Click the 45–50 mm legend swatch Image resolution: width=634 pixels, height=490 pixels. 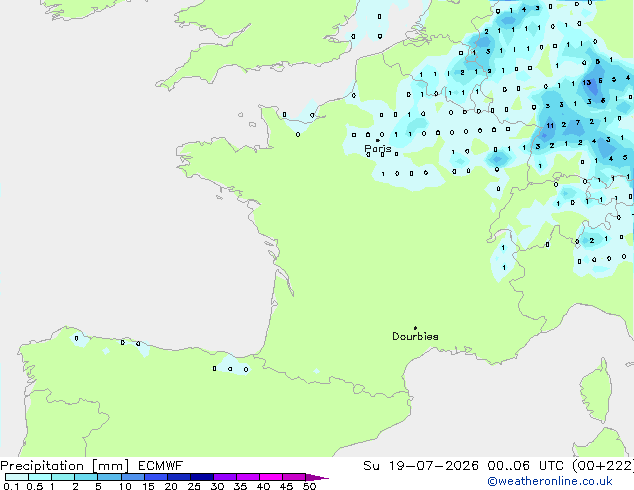tap(294, 477)
